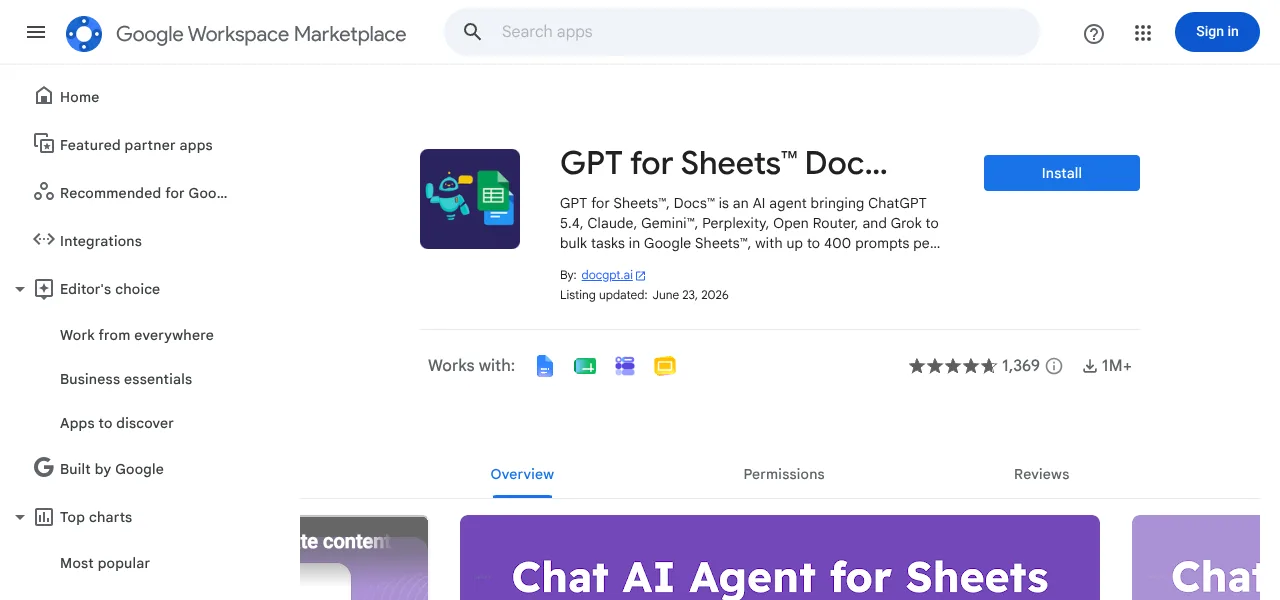Screen dimensions: 1280x600
Task: Open the partially visible right carousel image
Action: [1196, 557]
